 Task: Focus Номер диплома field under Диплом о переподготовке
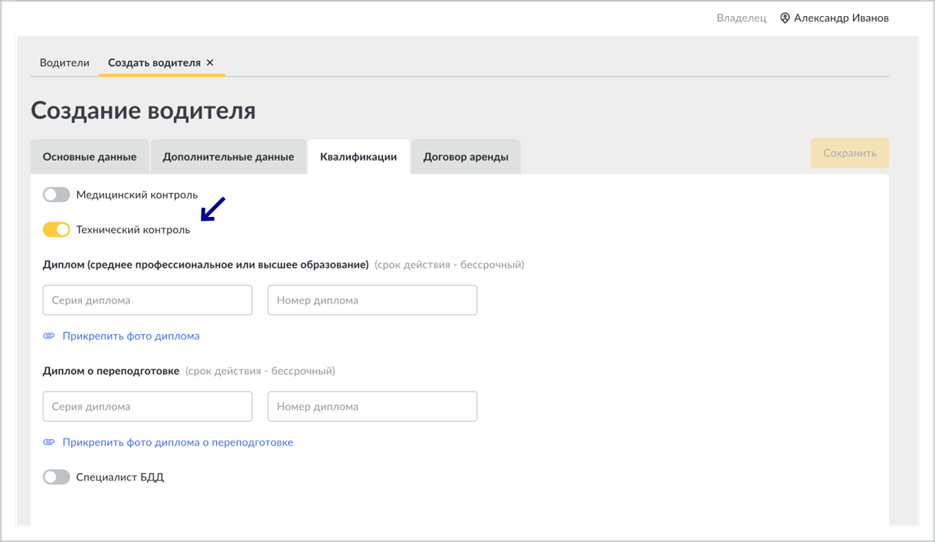click(372, 406)
